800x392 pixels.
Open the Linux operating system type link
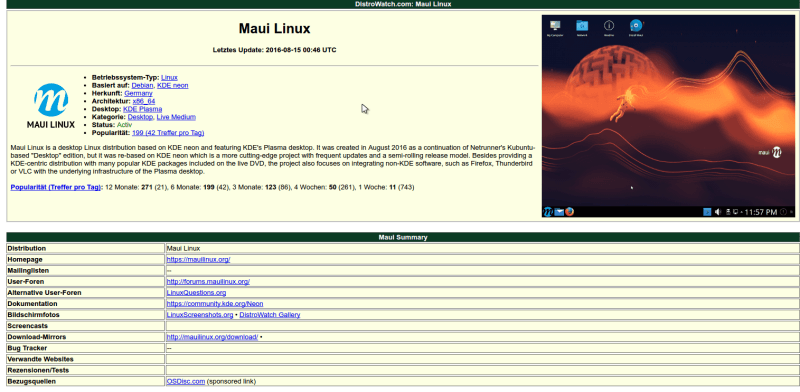(x=169, y=78)
